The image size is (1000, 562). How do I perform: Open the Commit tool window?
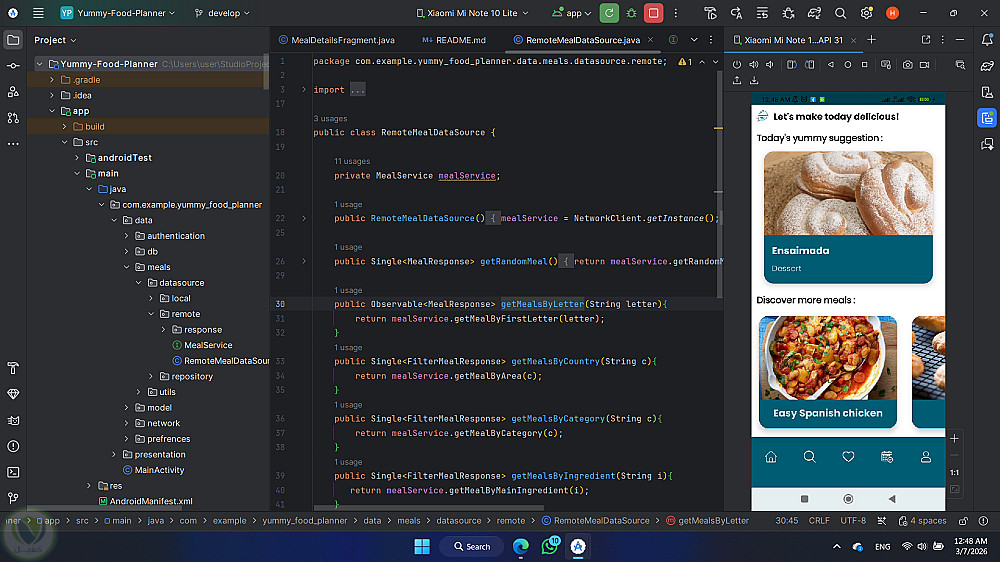(x=13, y=65)
